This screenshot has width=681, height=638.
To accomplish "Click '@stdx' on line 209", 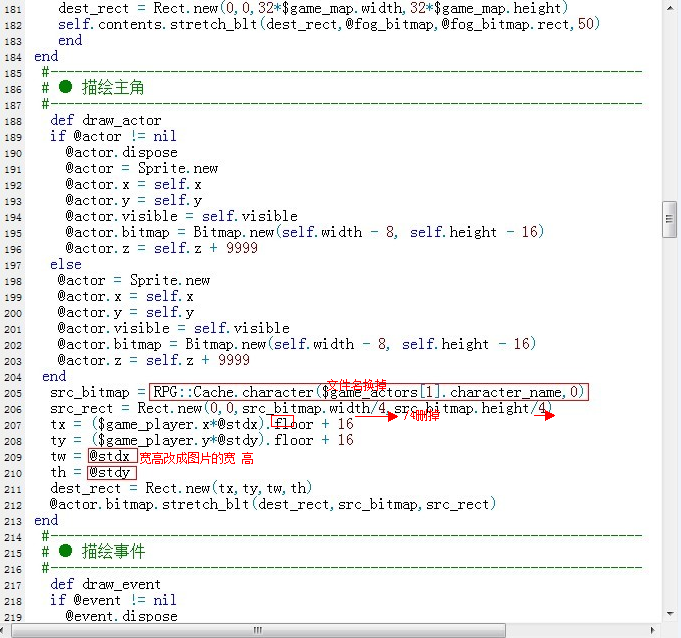I will [109, 456].
